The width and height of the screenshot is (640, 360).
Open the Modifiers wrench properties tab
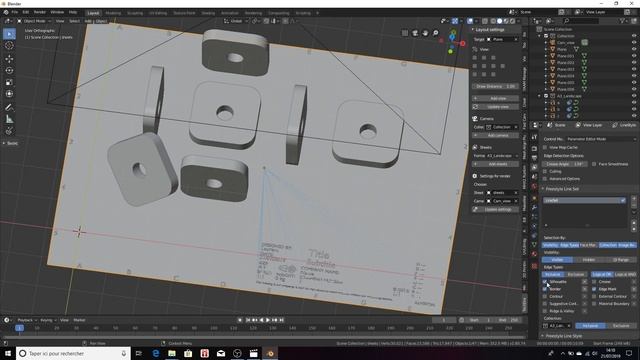coord(534,208)
